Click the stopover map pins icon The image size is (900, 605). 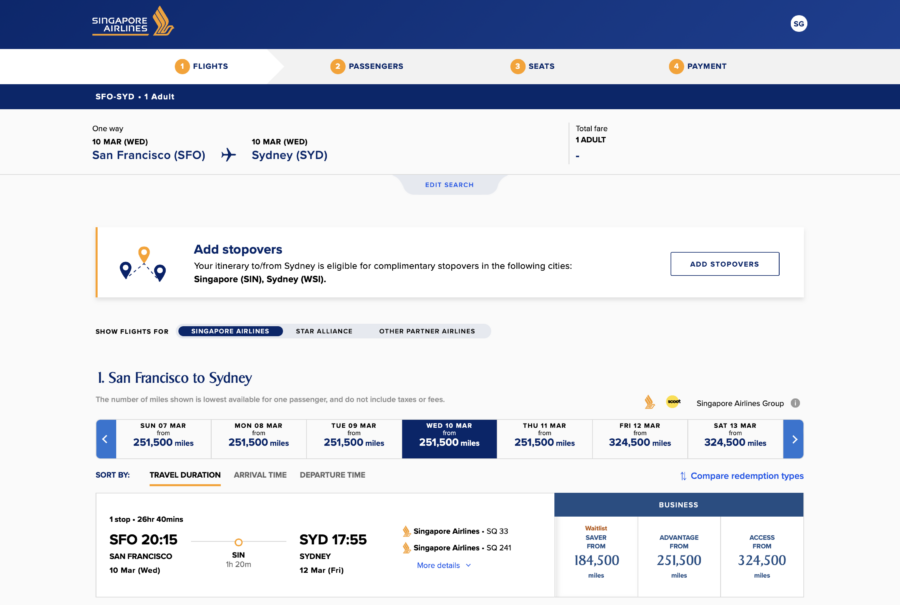pos(143,263)
